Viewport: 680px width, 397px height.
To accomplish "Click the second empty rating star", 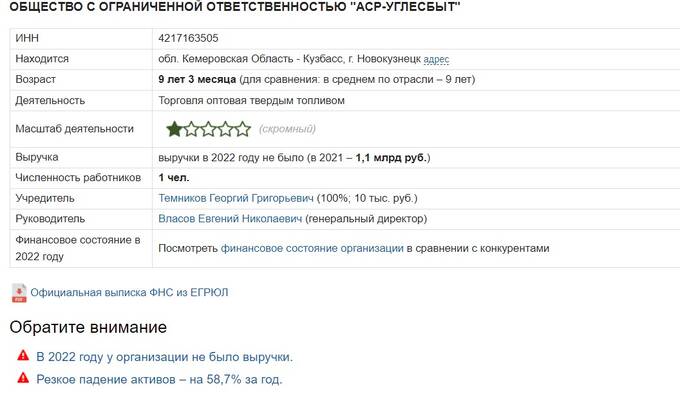I will 191,129.
